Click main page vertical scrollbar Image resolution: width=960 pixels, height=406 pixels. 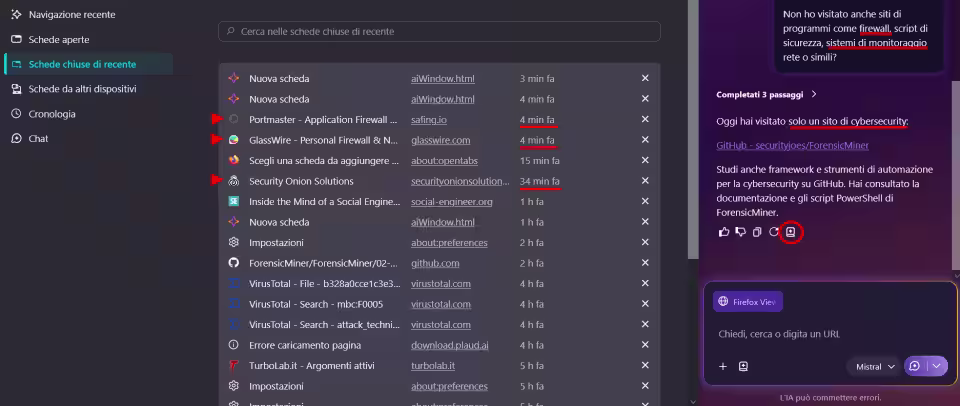pos(693,129)
